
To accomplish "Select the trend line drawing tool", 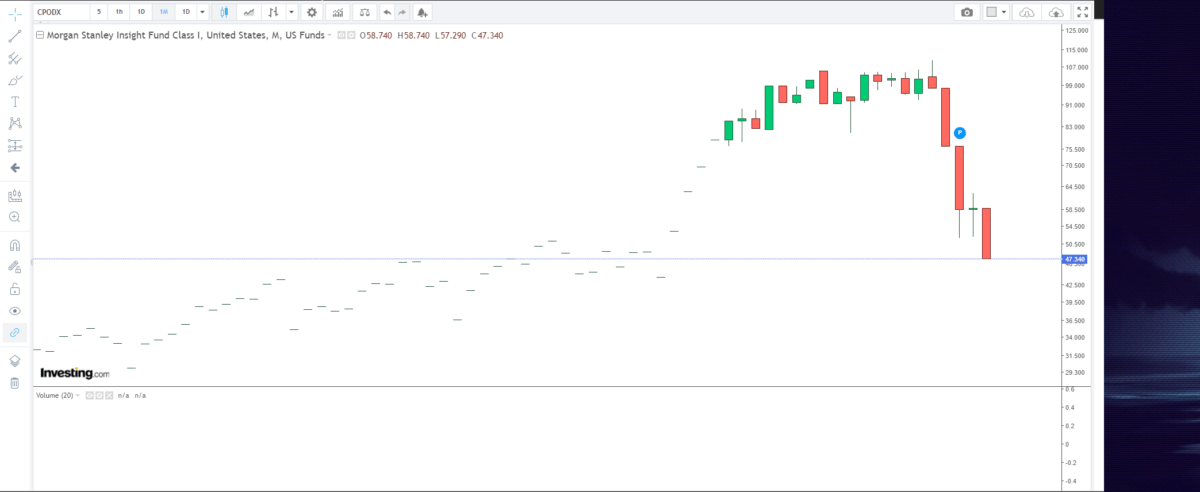I will coord(15,36).
